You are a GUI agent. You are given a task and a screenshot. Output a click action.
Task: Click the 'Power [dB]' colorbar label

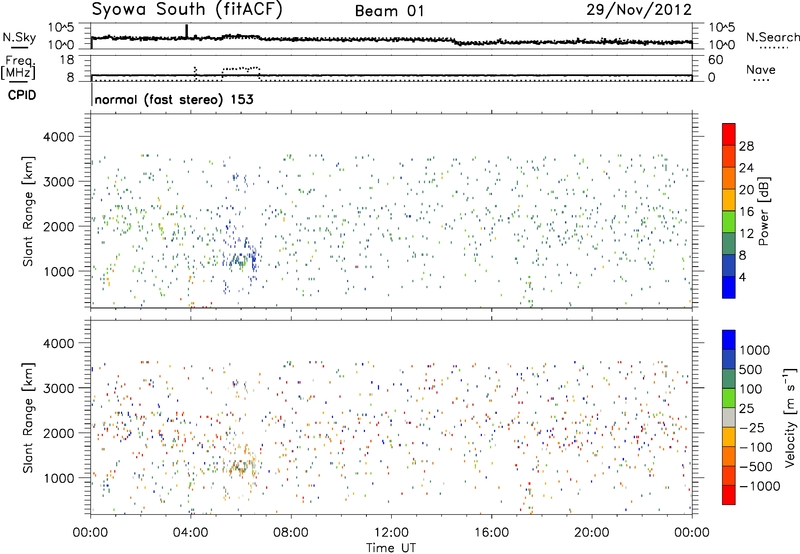click(x=763, y=211)
